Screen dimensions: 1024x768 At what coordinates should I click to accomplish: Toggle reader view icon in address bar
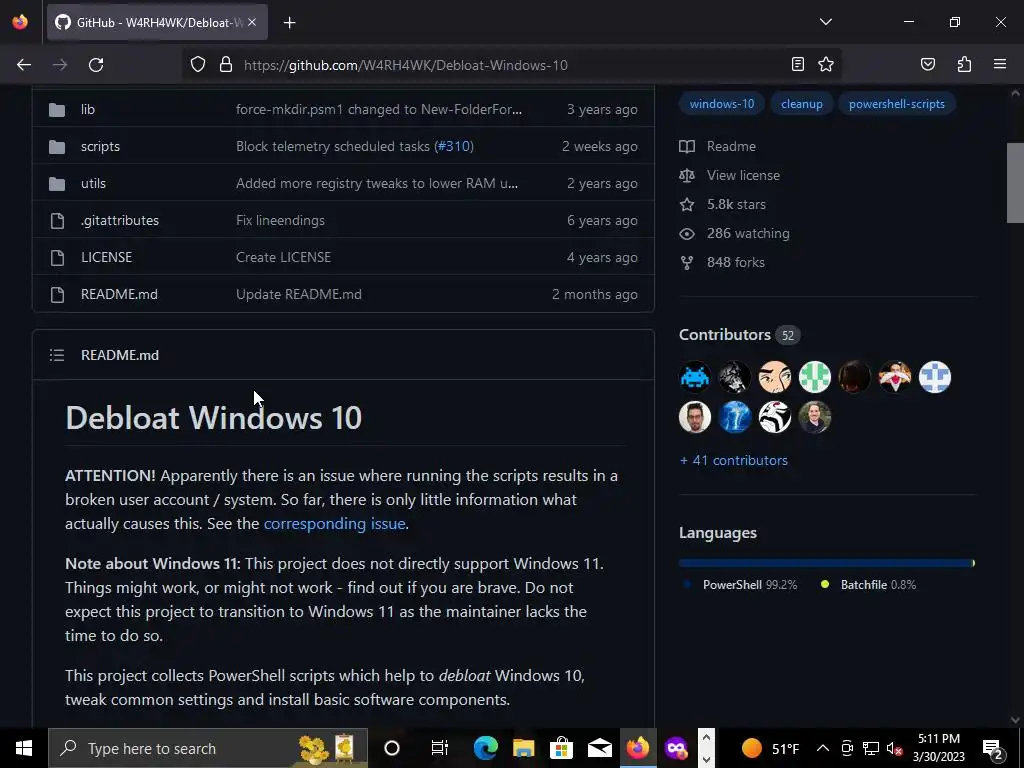797,64
